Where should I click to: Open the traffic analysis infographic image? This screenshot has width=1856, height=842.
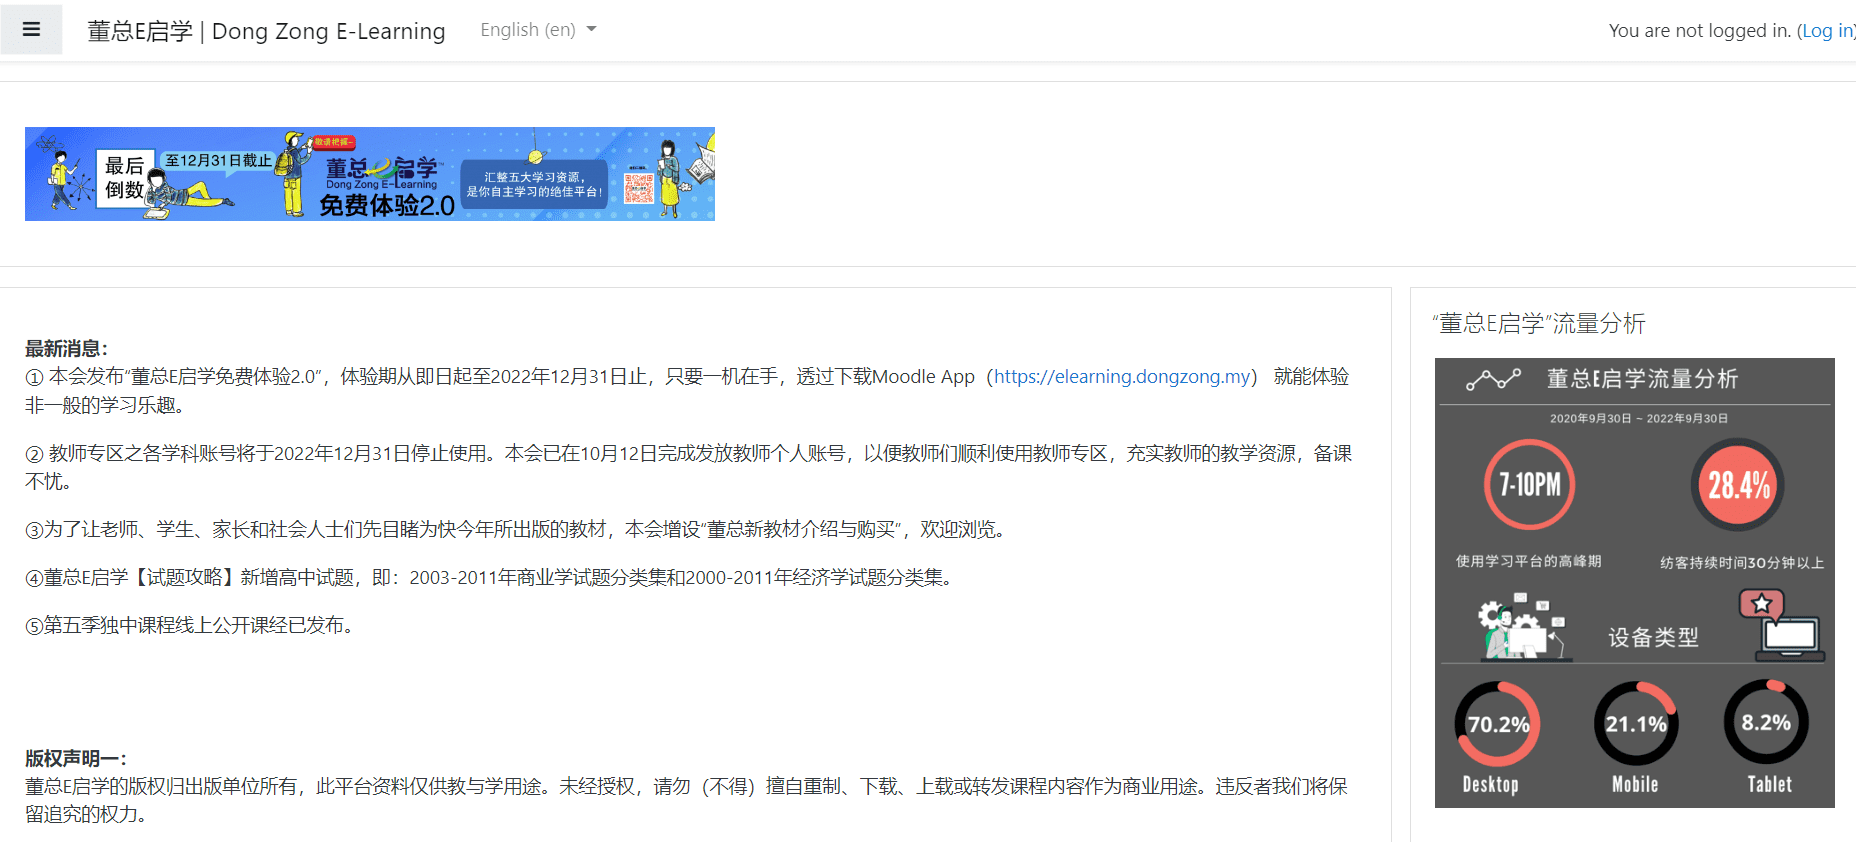1635,583
